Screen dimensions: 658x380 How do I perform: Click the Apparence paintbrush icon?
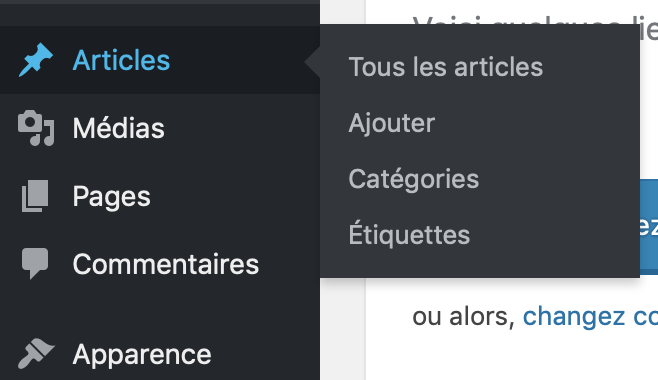[x=36, y=353]
